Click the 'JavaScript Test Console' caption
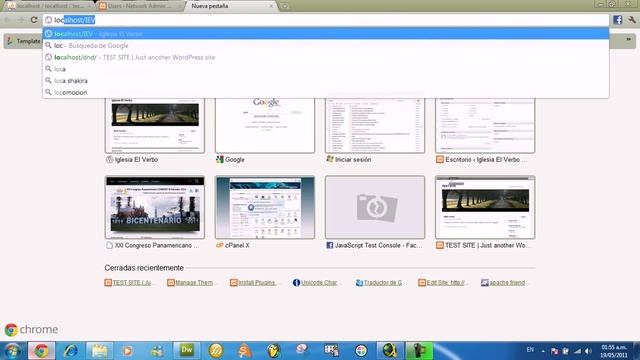 pos(378,245)
